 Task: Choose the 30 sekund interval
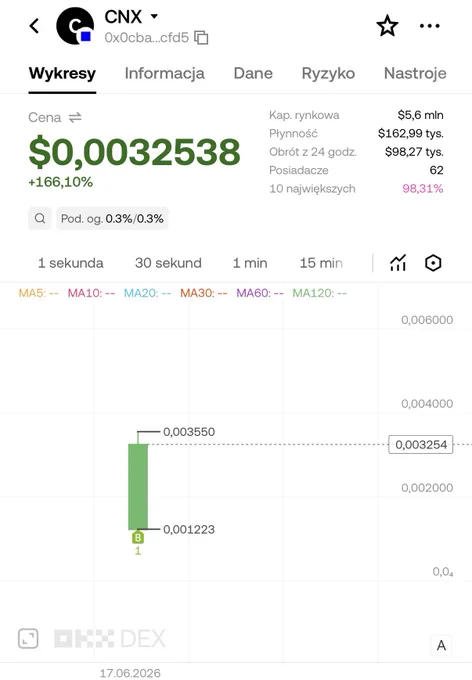[x=168, y=263]
